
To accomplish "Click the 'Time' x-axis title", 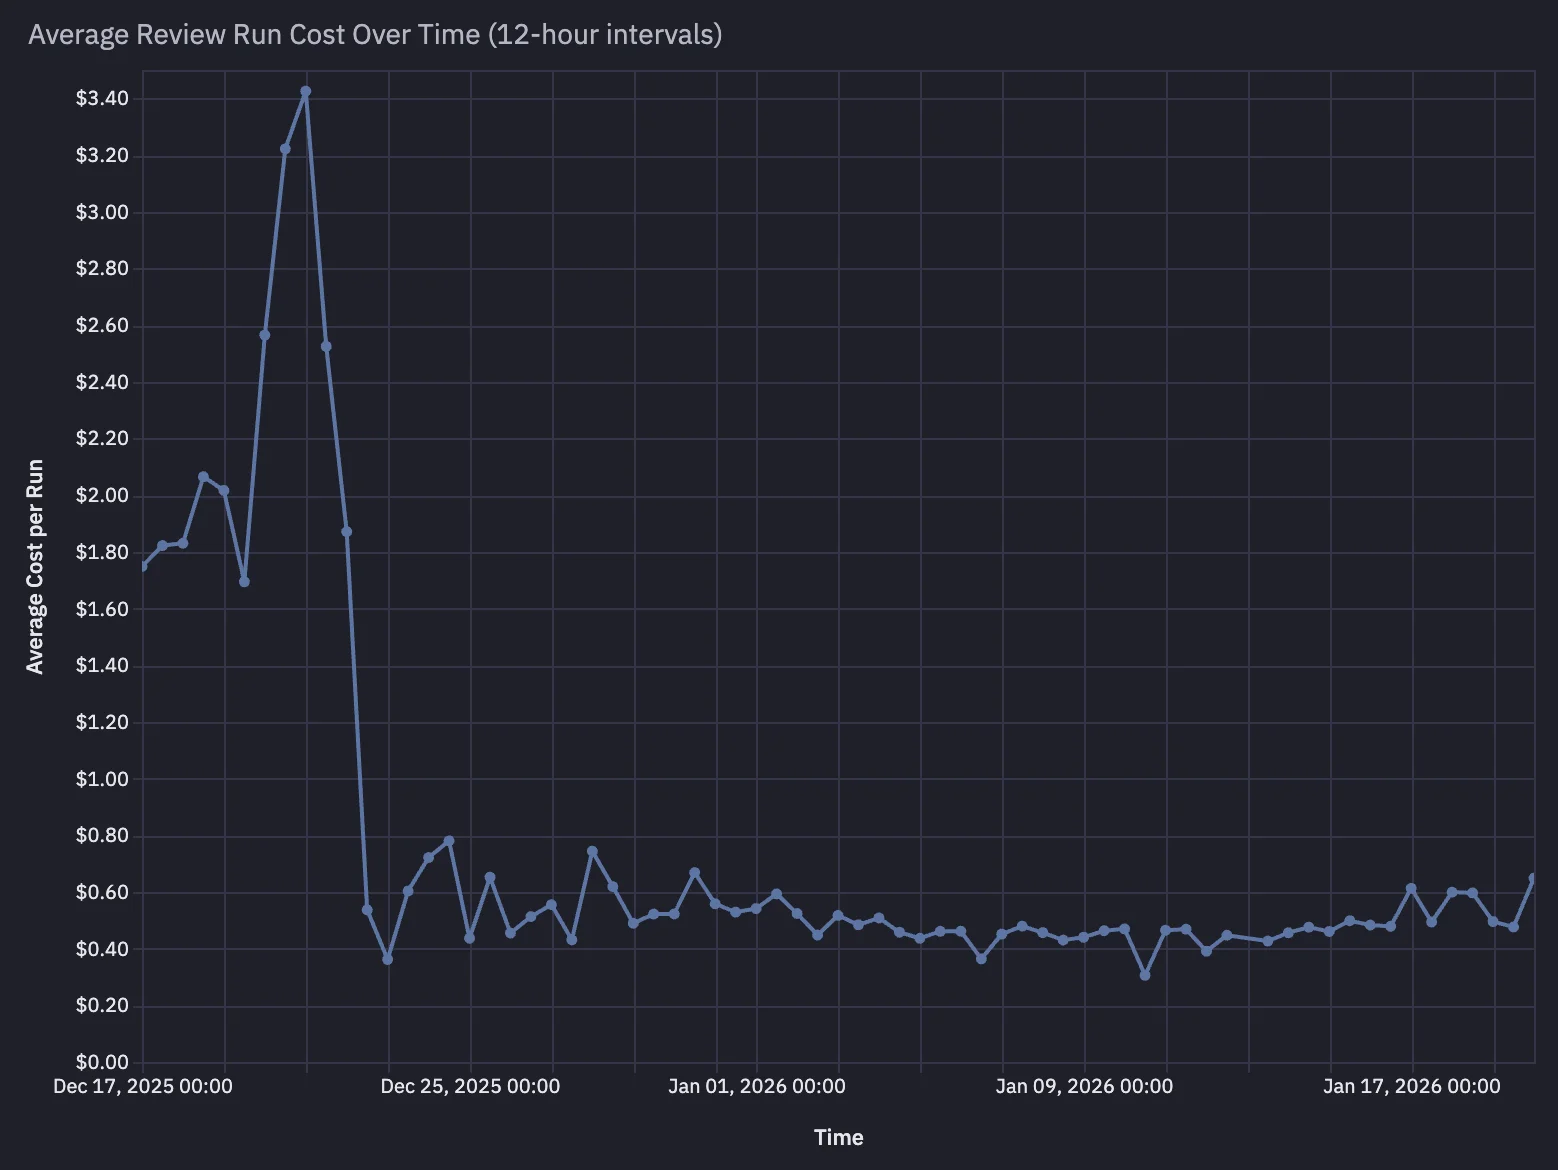I will 838,1137.
